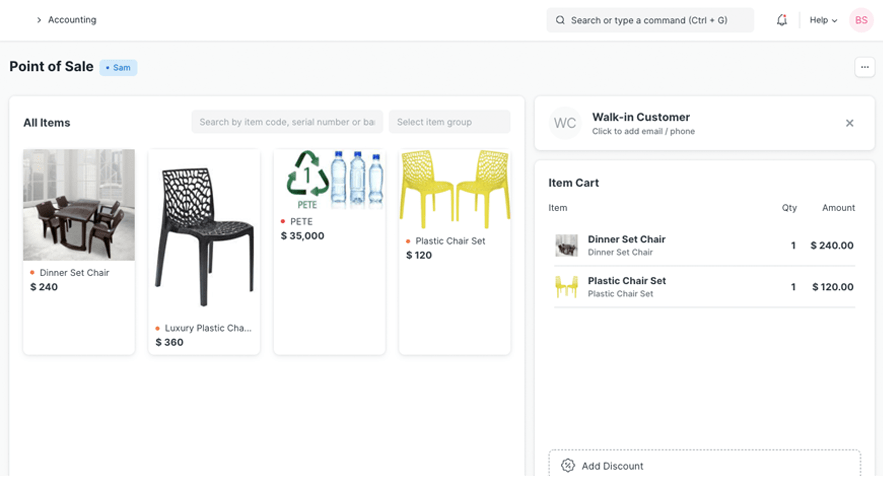Select the Dinner Set Chair cart row
The image size is (883, 503).
[704, 246]
